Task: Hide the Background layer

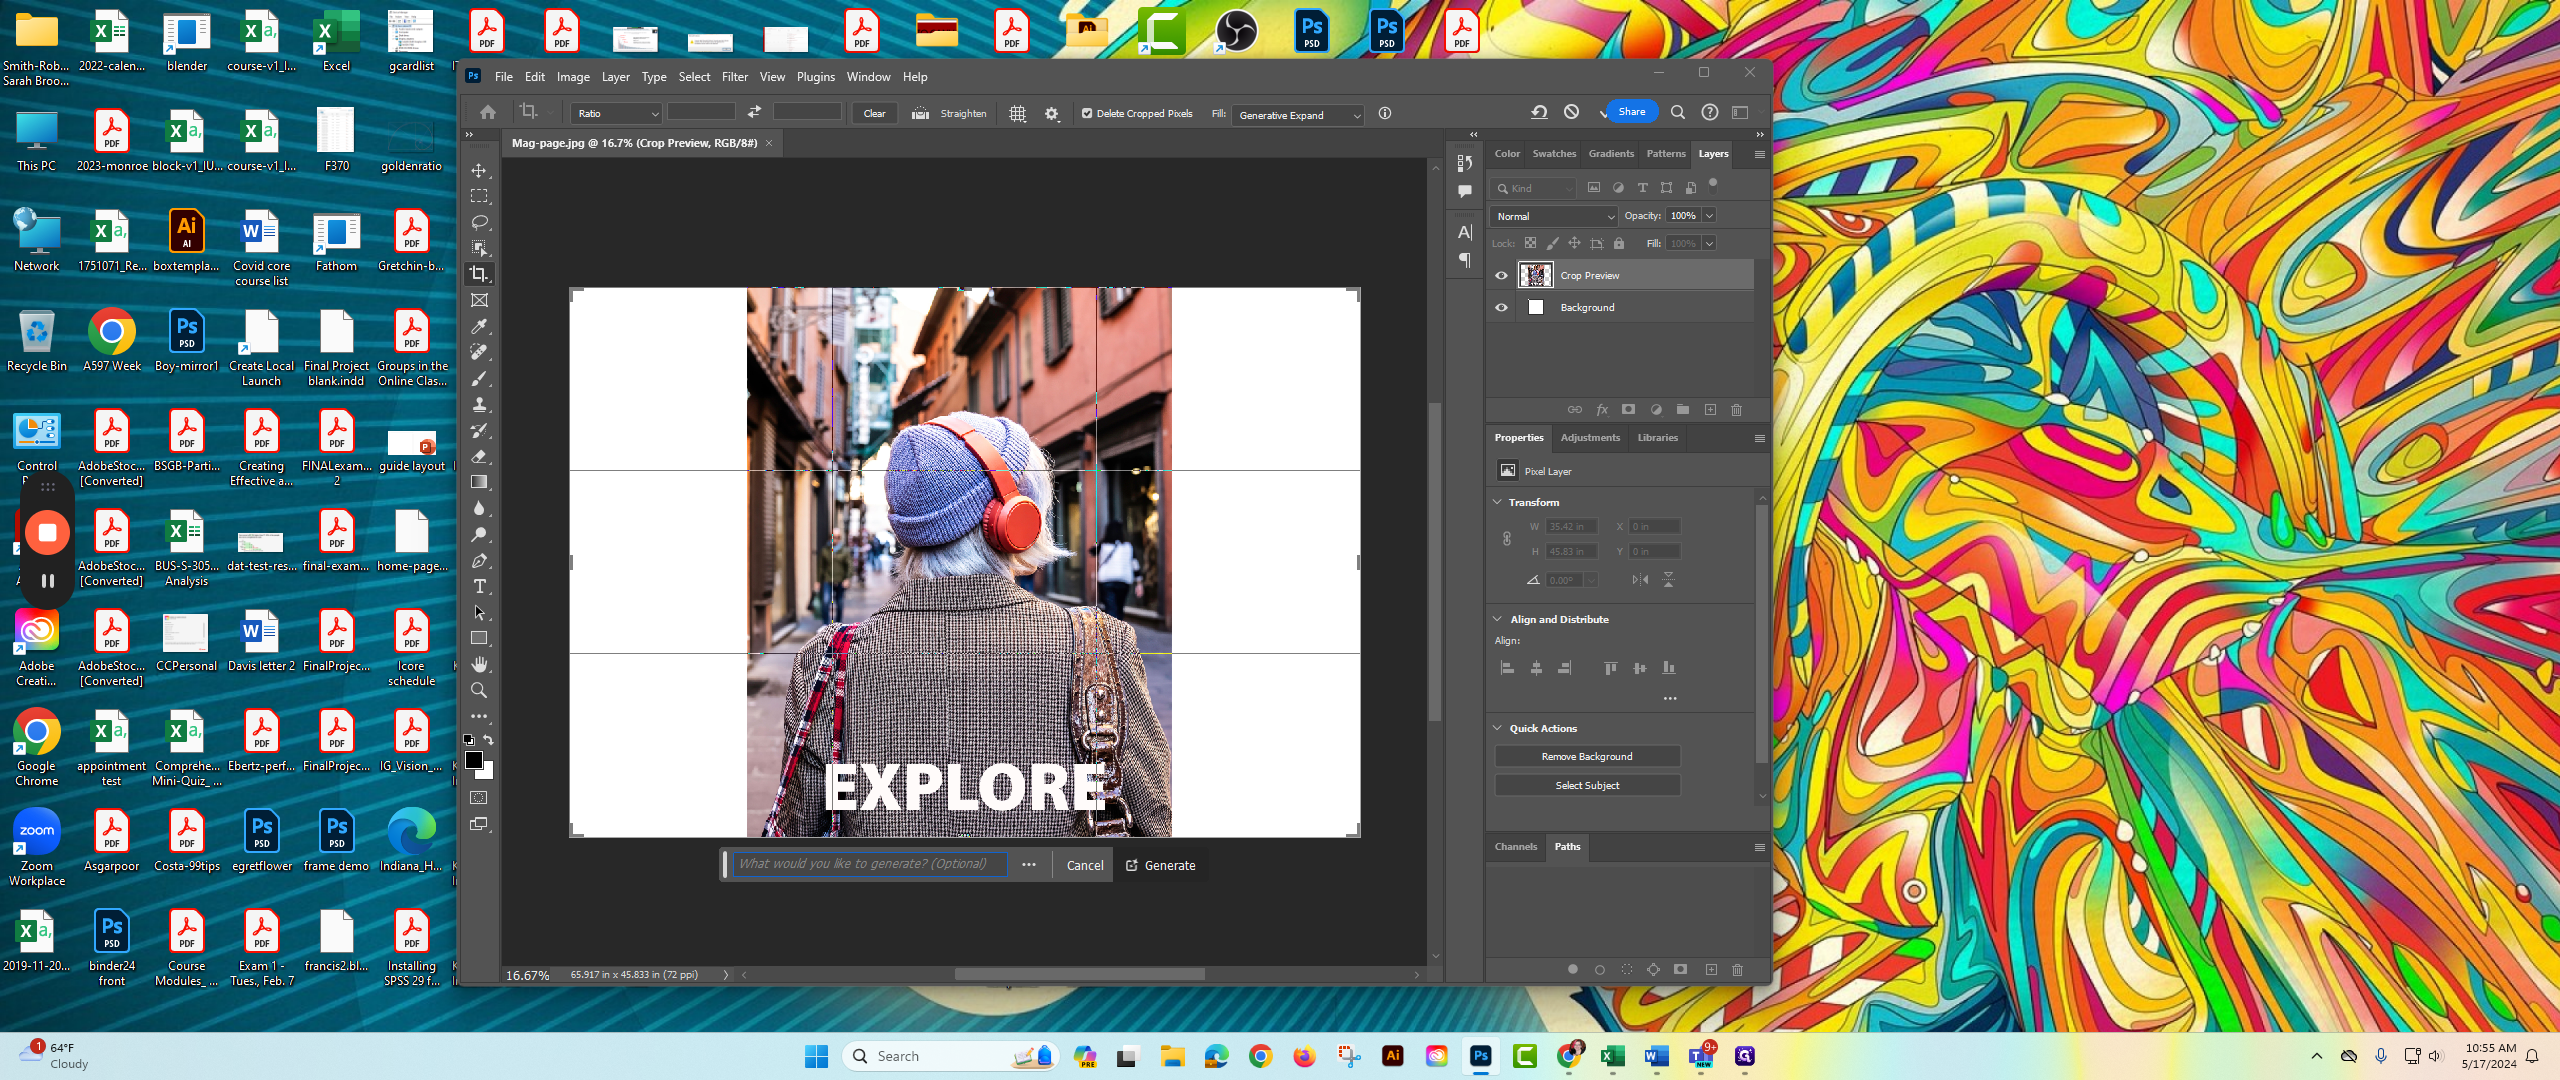Action: [x=1501, y=308]
